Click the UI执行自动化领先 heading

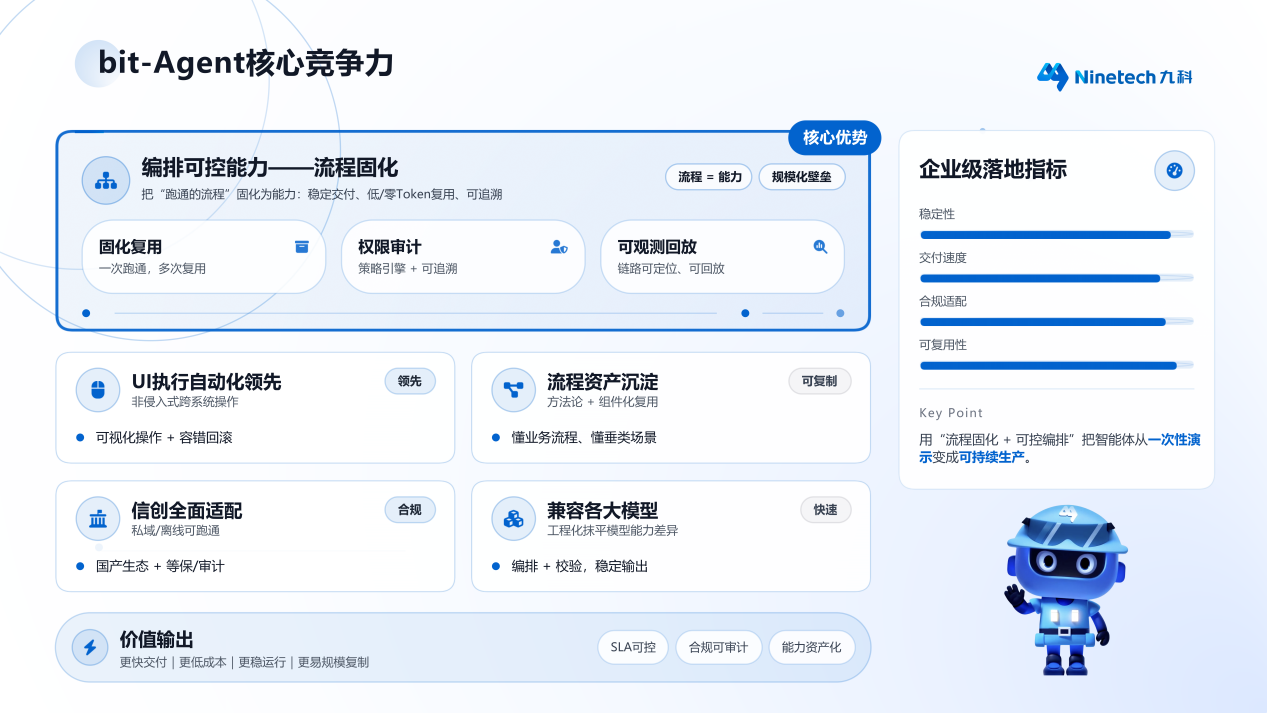click(207, 382)
